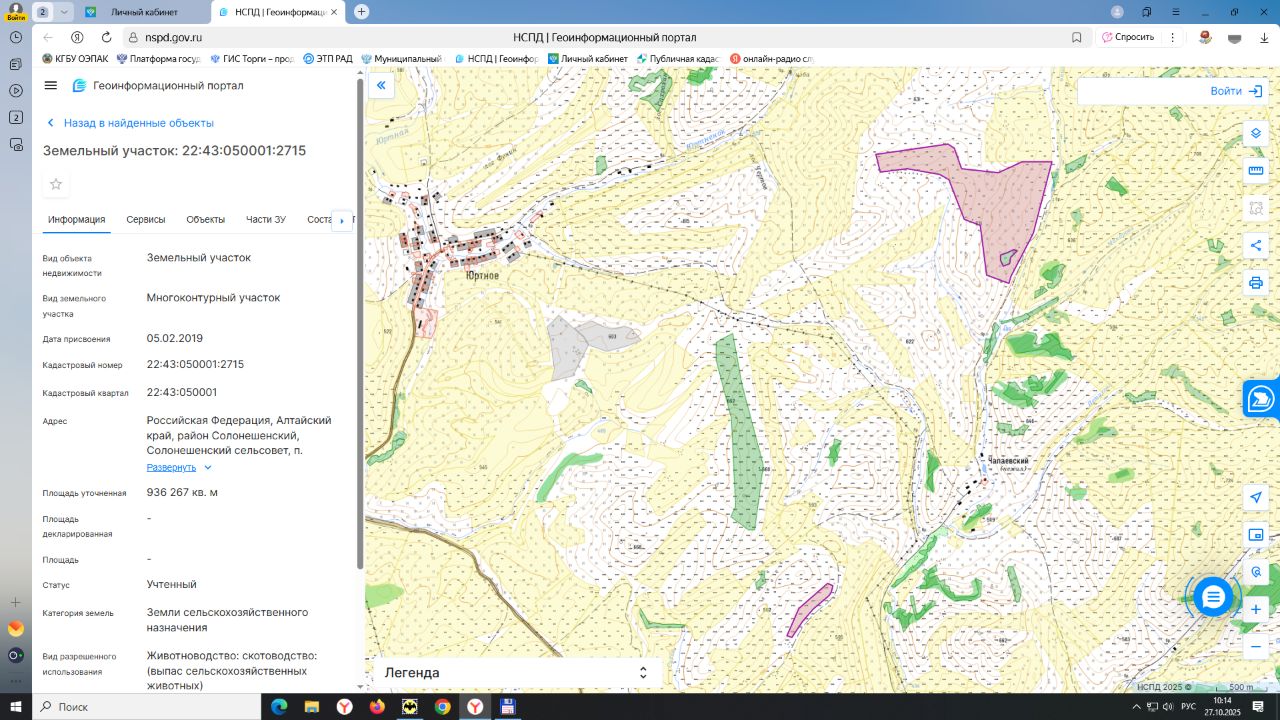The height and width of the screenshot is (720, 1280).
Task: Zoom out the map with minus button
Action: click(x=1256, y=646)
